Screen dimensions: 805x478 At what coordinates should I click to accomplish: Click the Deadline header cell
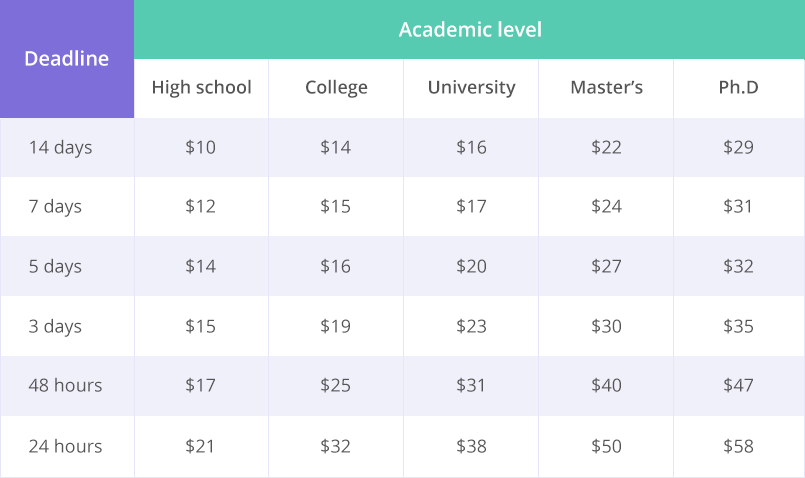[66, 59]
